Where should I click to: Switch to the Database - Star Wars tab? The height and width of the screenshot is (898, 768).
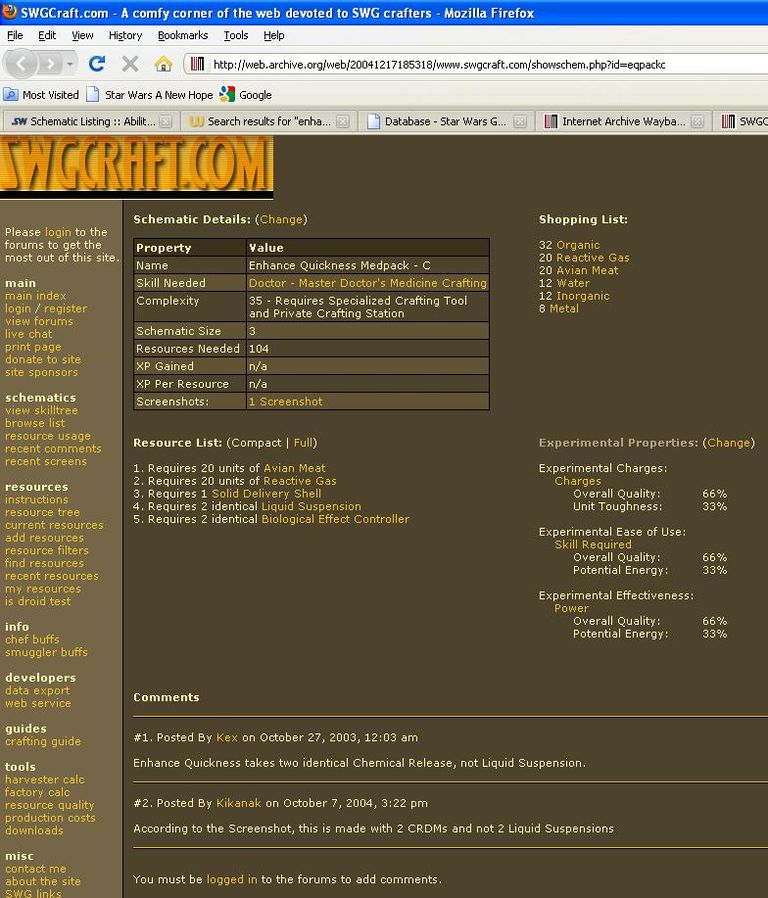tap(445, 122)
